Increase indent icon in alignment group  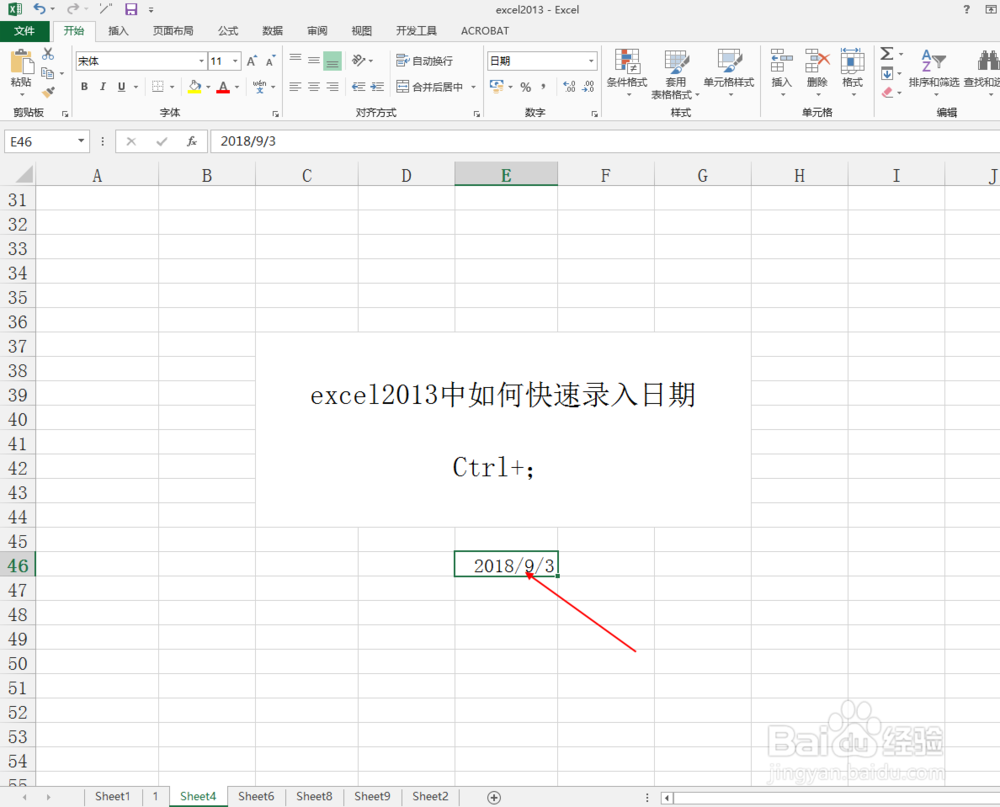(x=378, y=86)
